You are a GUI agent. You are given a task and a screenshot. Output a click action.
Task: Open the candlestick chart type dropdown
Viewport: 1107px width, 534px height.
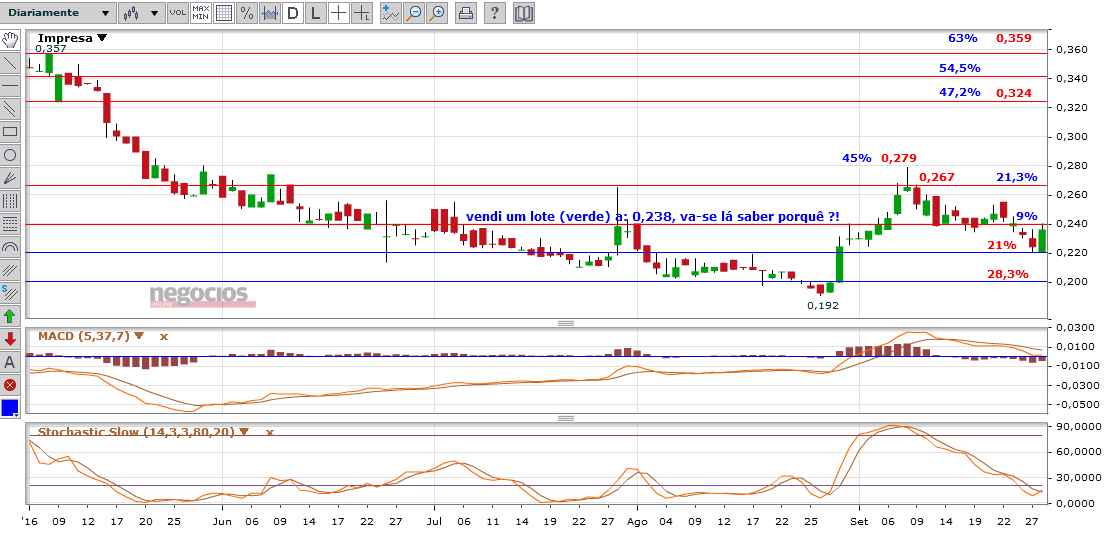click(x=141, y=13)
